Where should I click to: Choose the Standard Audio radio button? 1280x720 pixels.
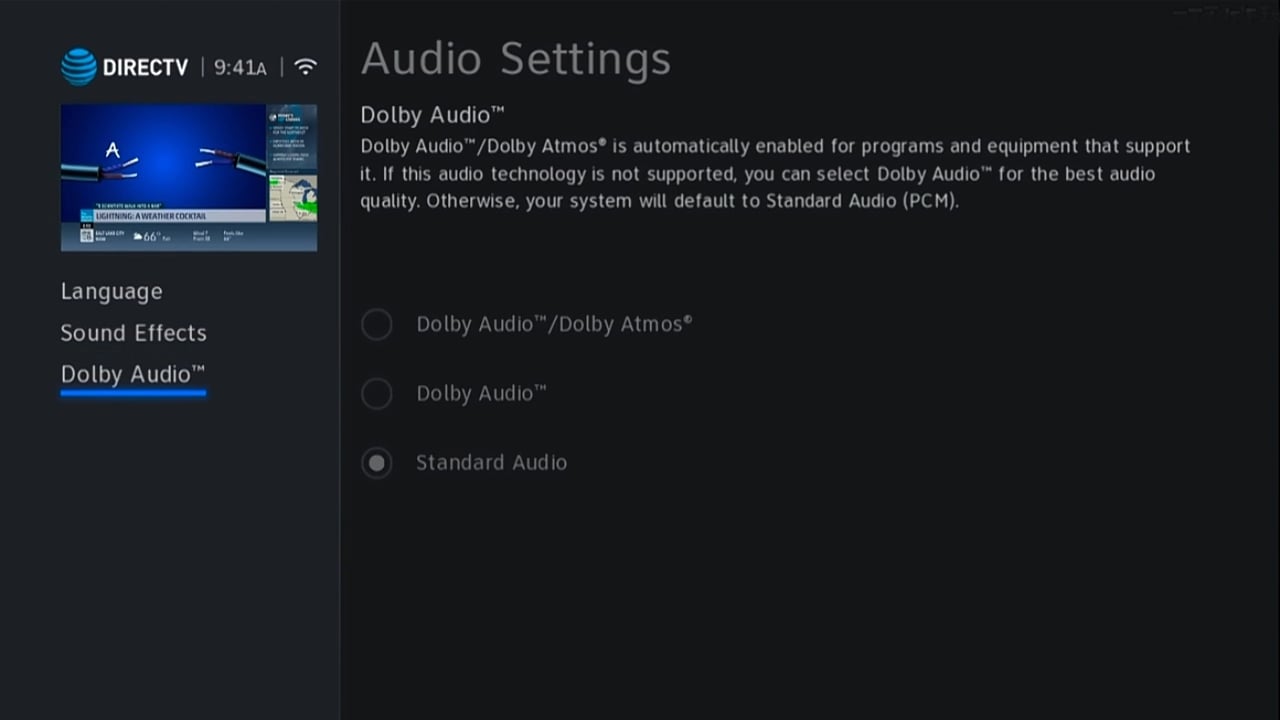point(377,462)
